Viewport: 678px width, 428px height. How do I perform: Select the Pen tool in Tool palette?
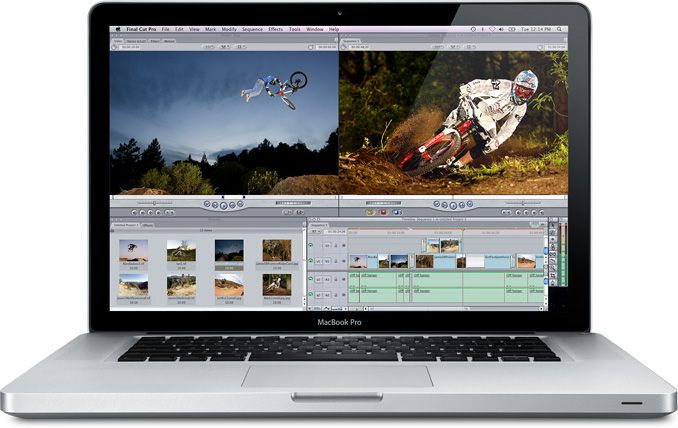(x=553, y=283)
